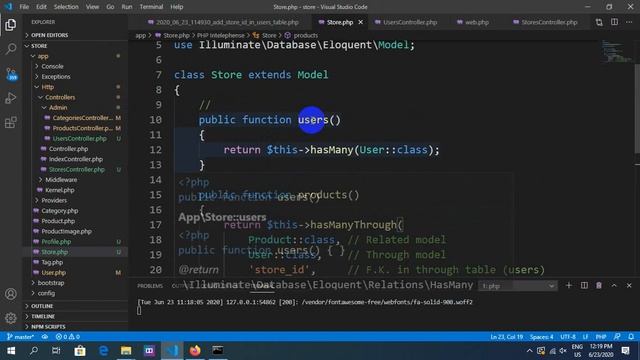This screenshot has height=360, width=640.
Task: Open Microsoft Edge from taskbar
Action: [103, 351]
